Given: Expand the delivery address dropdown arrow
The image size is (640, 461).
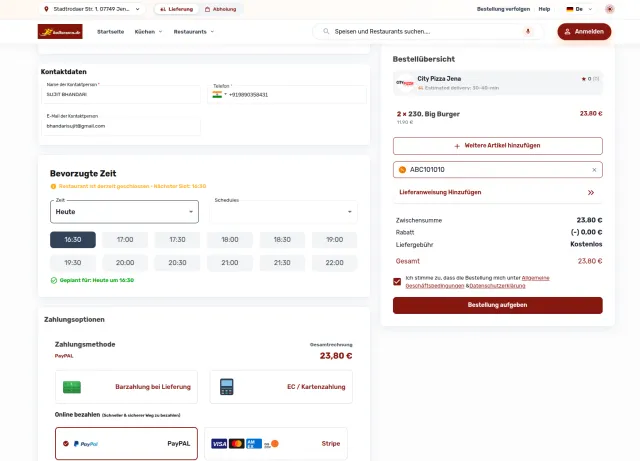Looking at the screenshot, I should (138, 9).
